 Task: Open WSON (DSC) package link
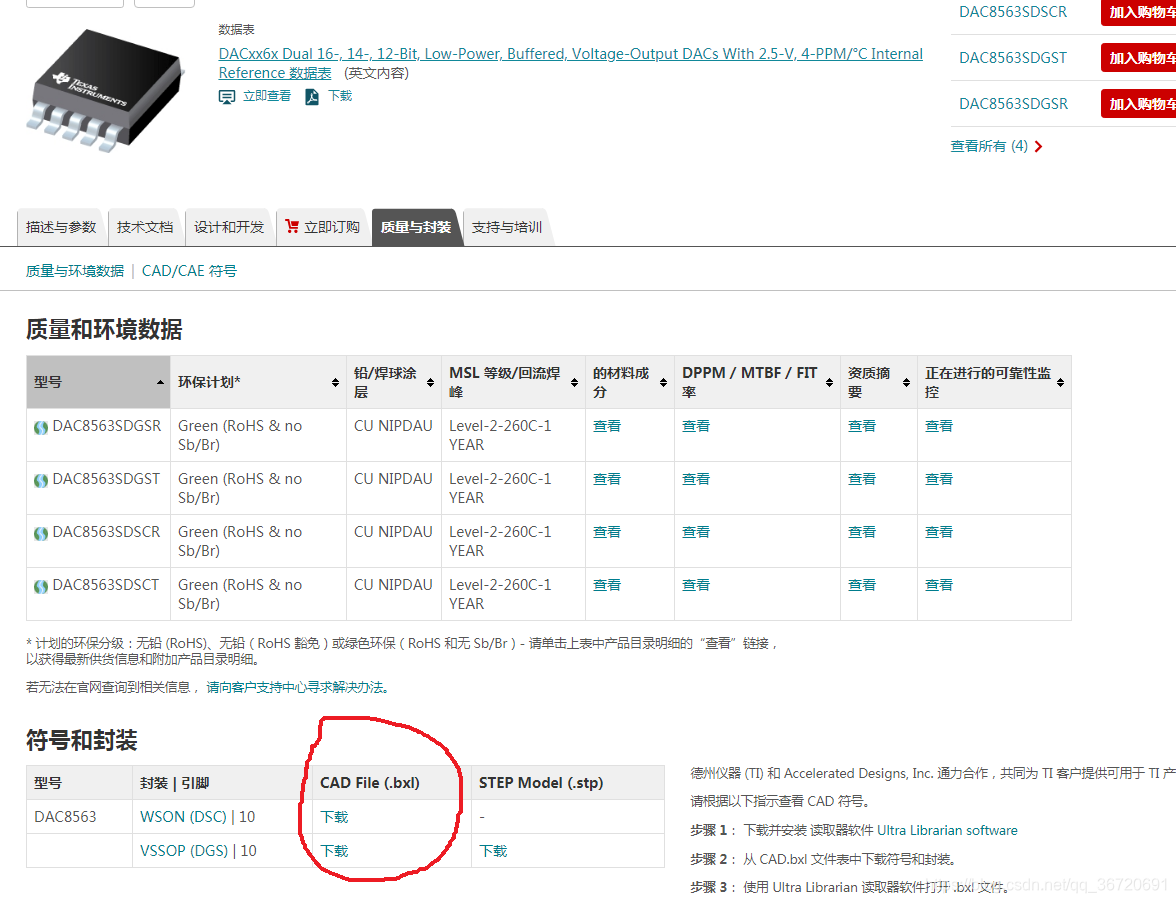pyautogui.click(x=183, y=817)
